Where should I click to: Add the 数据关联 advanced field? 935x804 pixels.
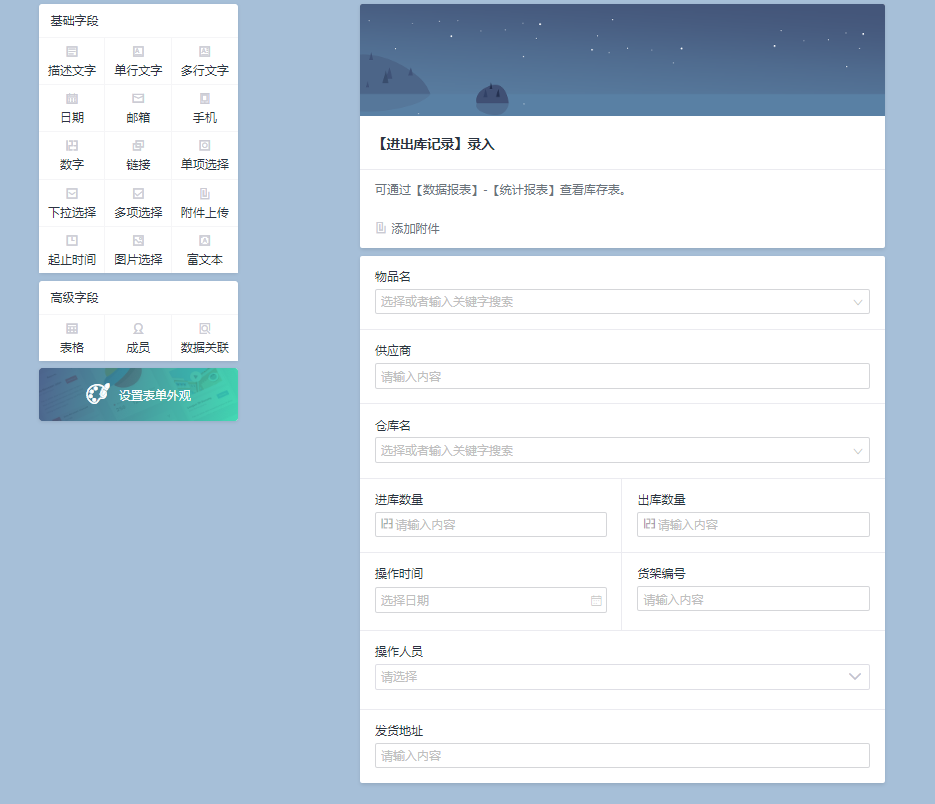[x=205, y=338]
